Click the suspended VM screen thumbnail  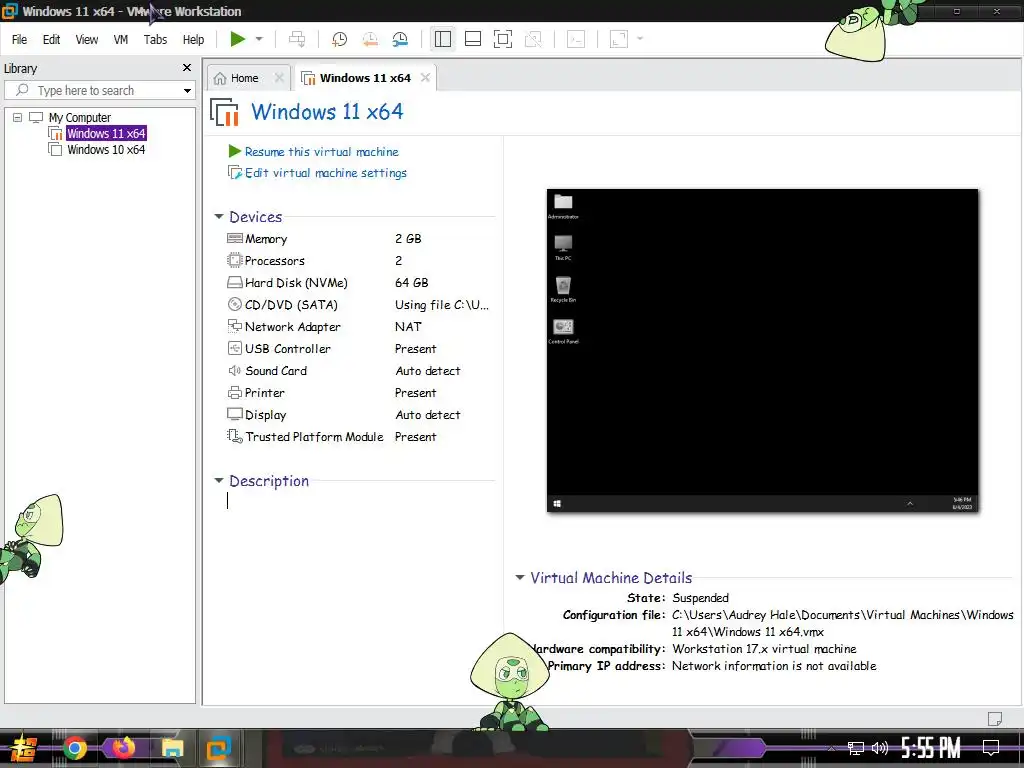[762, 351]
